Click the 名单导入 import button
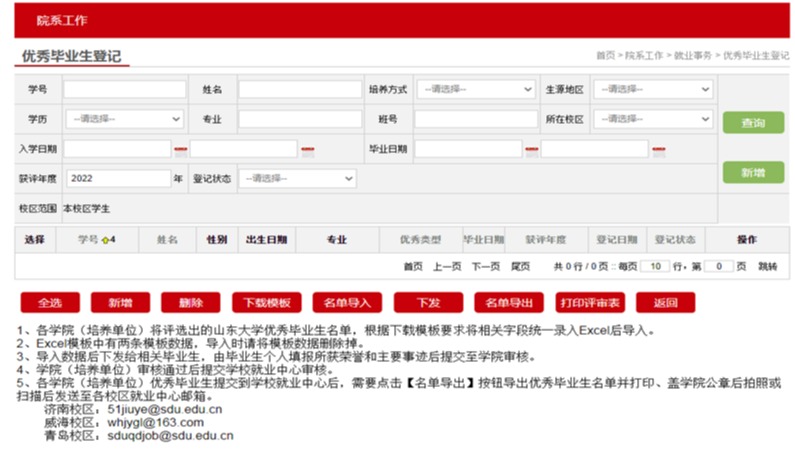 click(347, 303)
